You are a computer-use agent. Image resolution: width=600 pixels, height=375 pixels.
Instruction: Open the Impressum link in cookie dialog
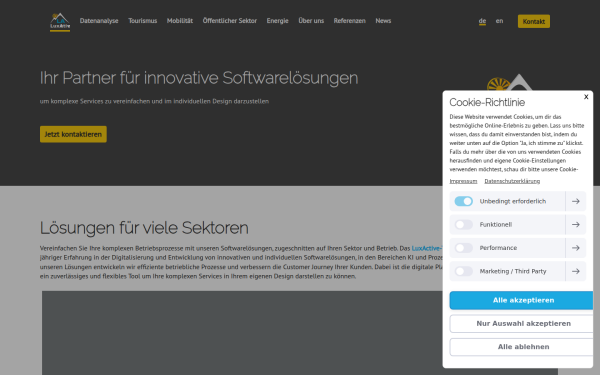click(x=463, y=181)
